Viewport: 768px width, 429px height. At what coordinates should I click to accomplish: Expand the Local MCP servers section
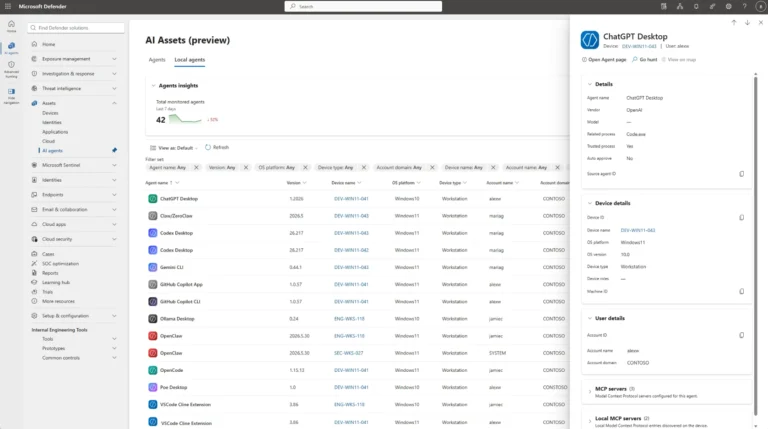click(590, 421)
